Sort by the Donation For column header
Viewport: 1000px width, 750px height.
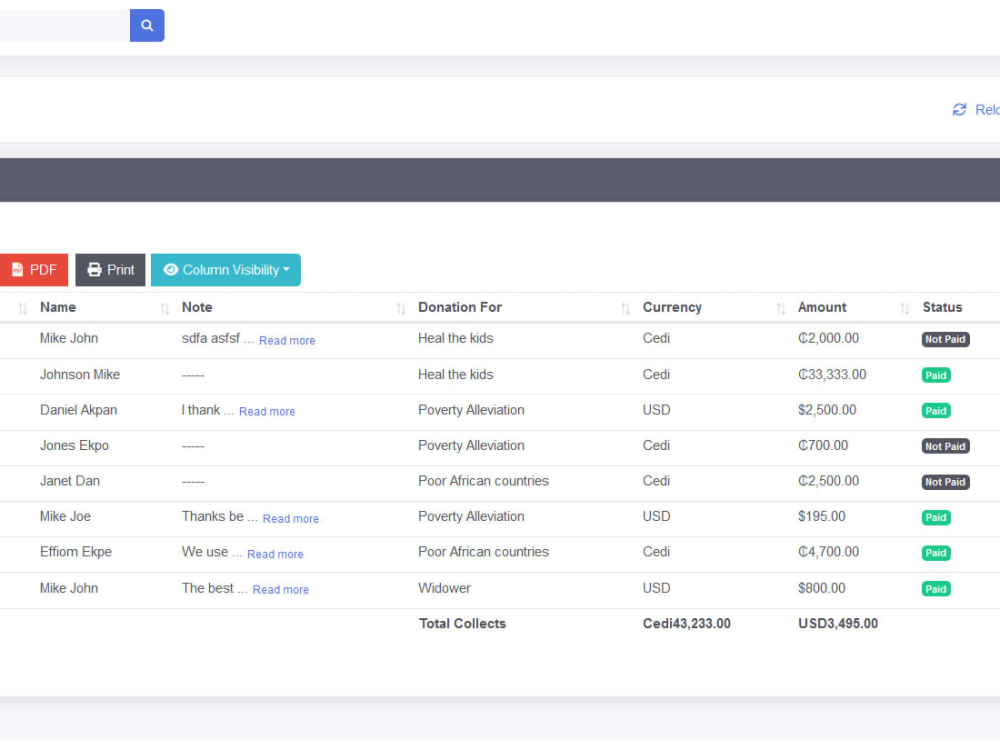(460, 307)
